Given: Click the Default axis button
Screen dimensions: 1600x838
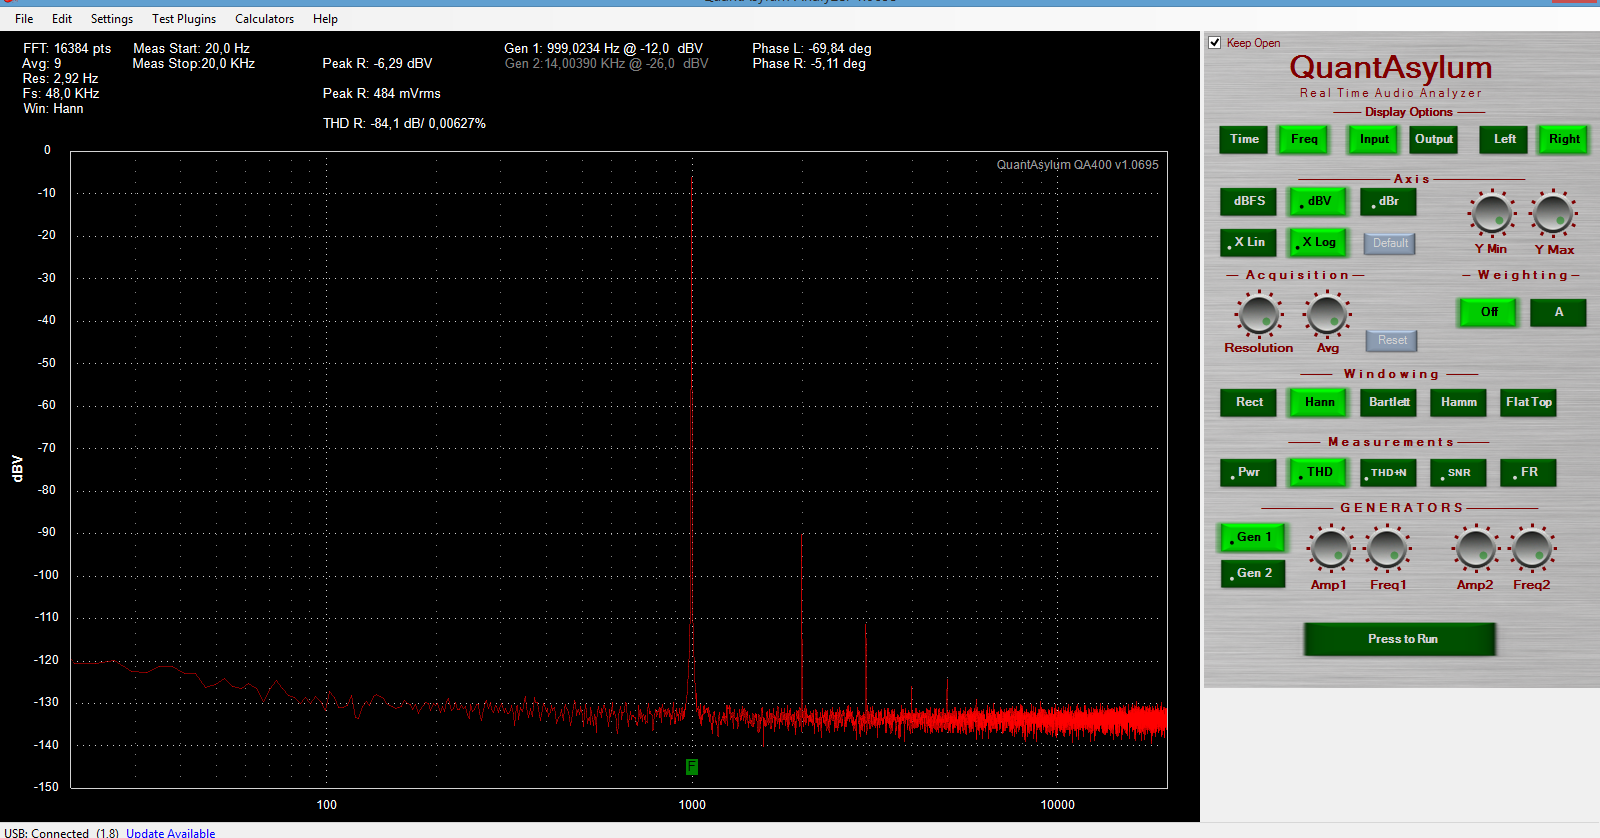Looking at the screenshot, I should [x=1390, y=243].
